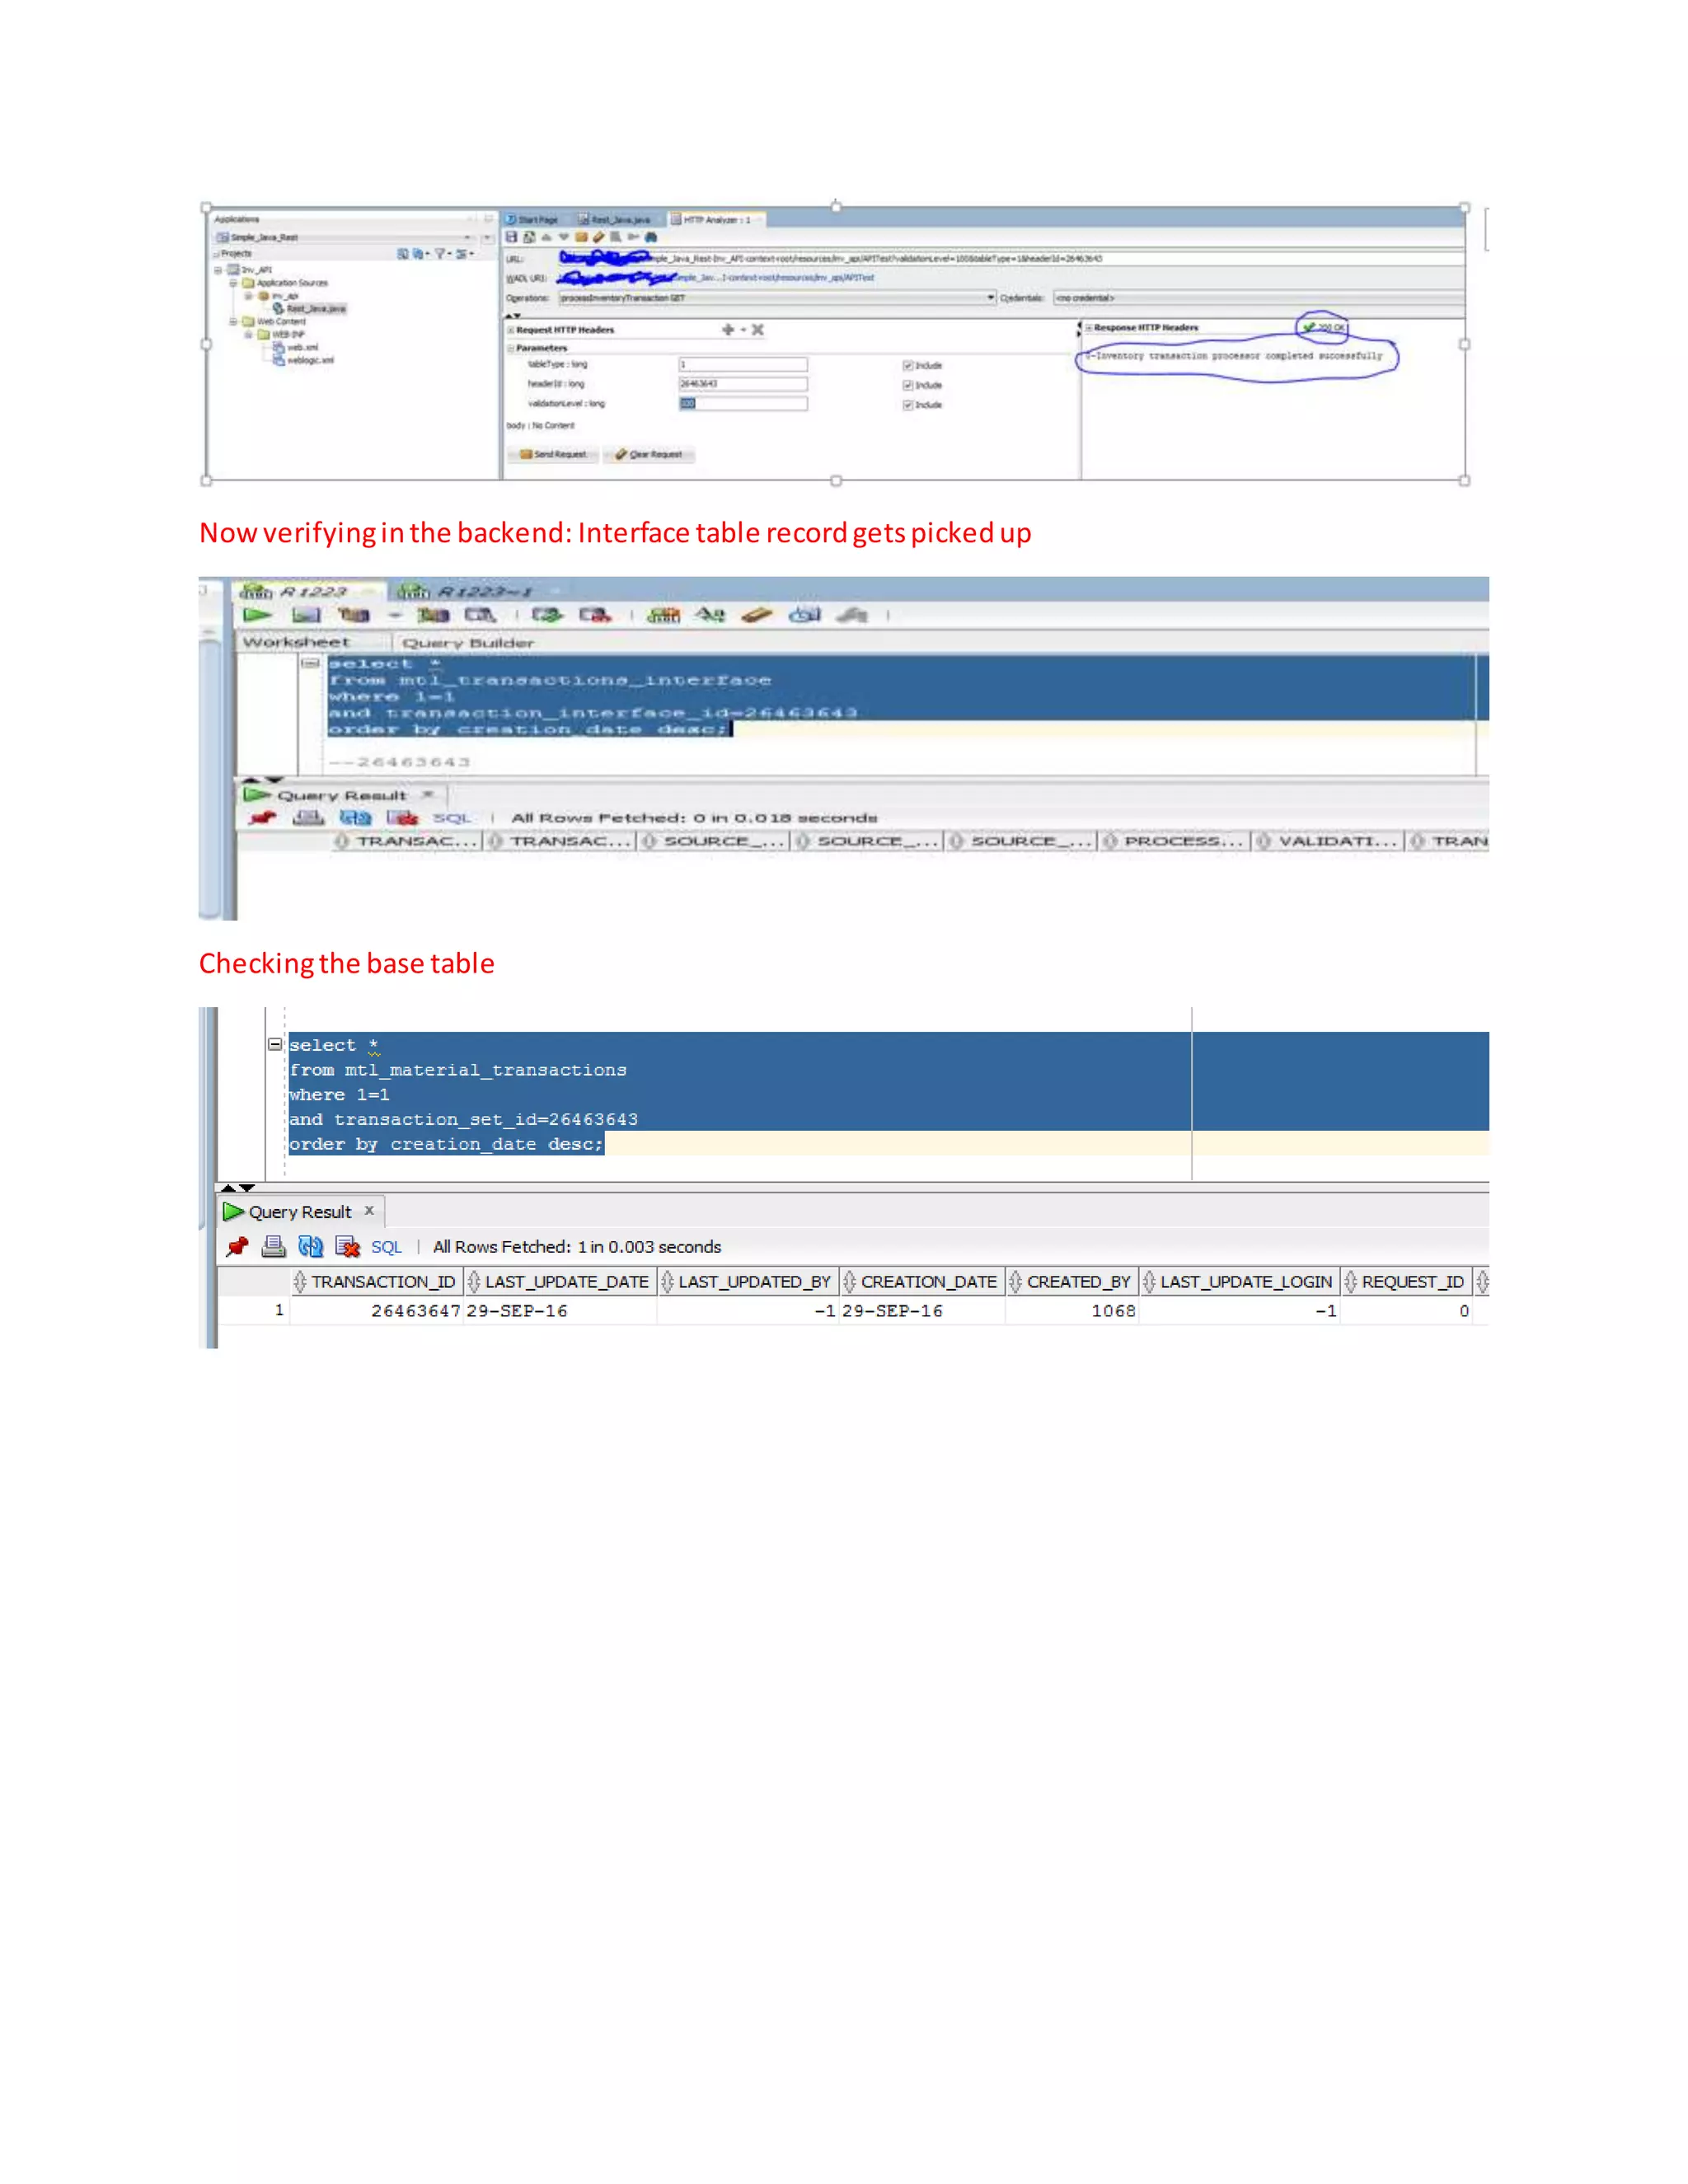The height and width of the screenshot is (2184, 1688).
Task: Click the binoculars icon in HTTP Analyzer toolbar
Action: [x=651, y=237]
